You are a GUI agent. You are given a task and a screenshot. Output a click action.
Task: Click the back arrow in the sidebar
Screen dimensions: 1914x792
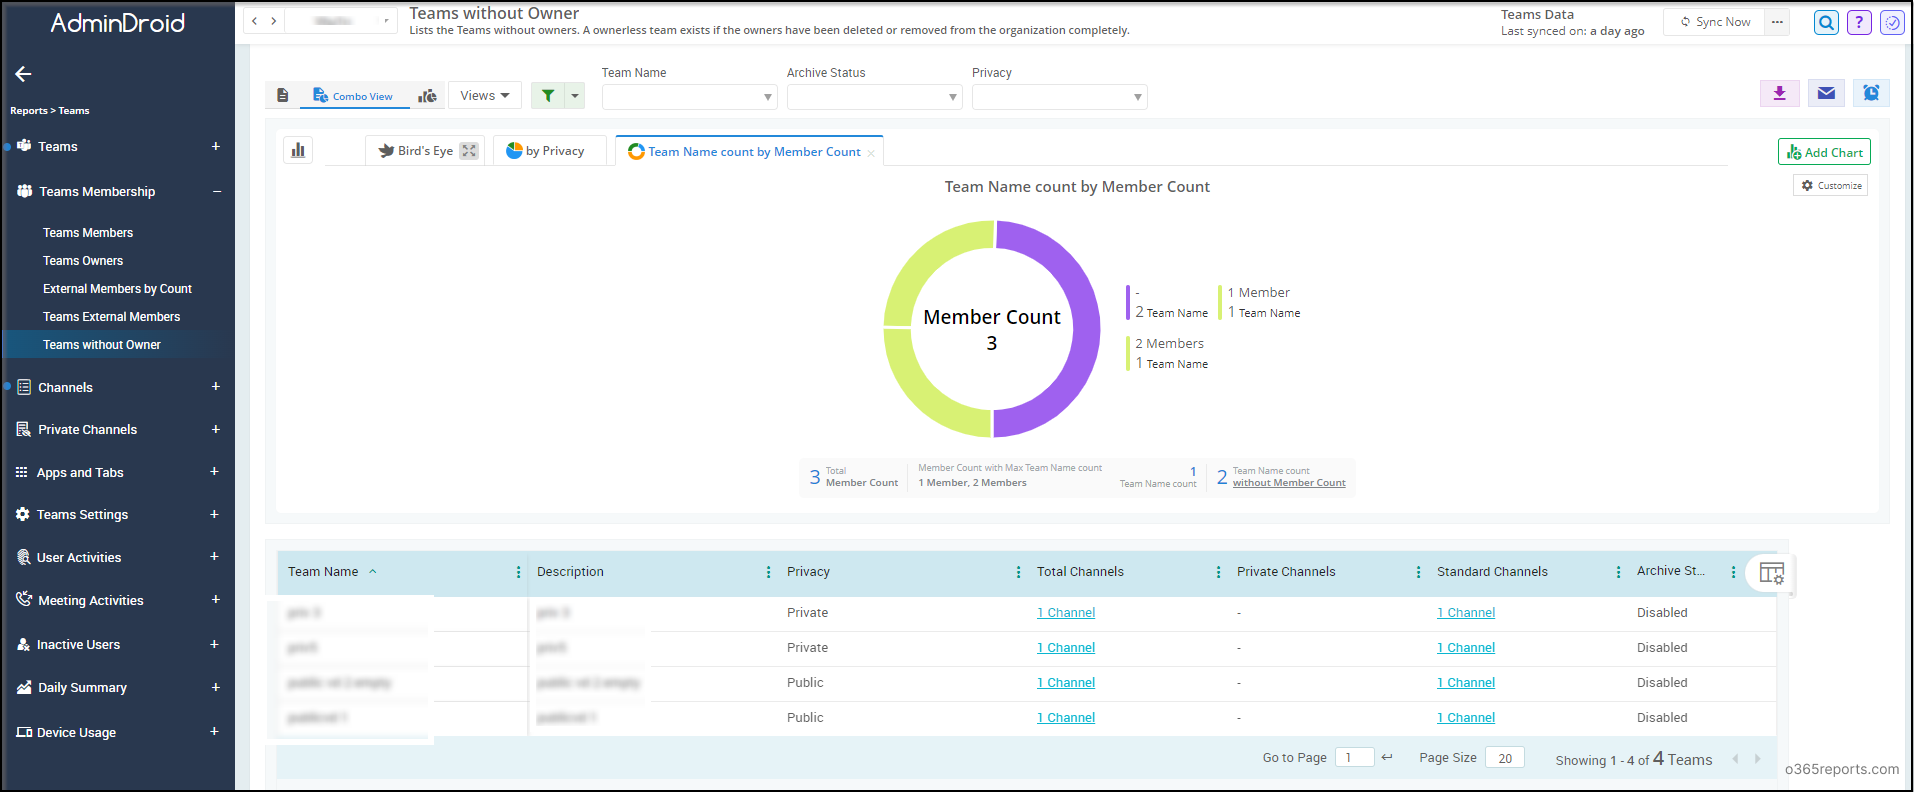coord(23,74)
